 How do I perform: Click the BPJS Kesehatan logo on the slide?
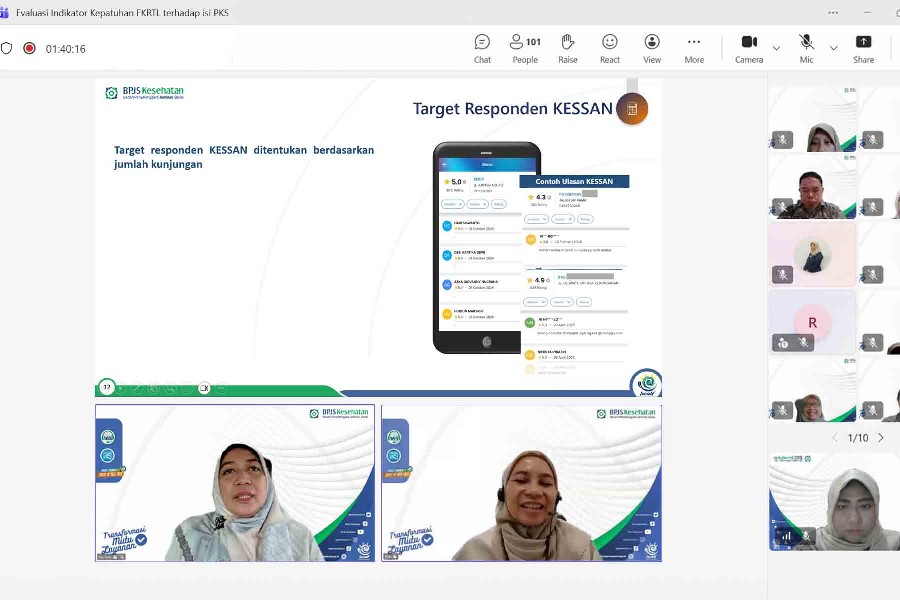click(x=145, y=92)
